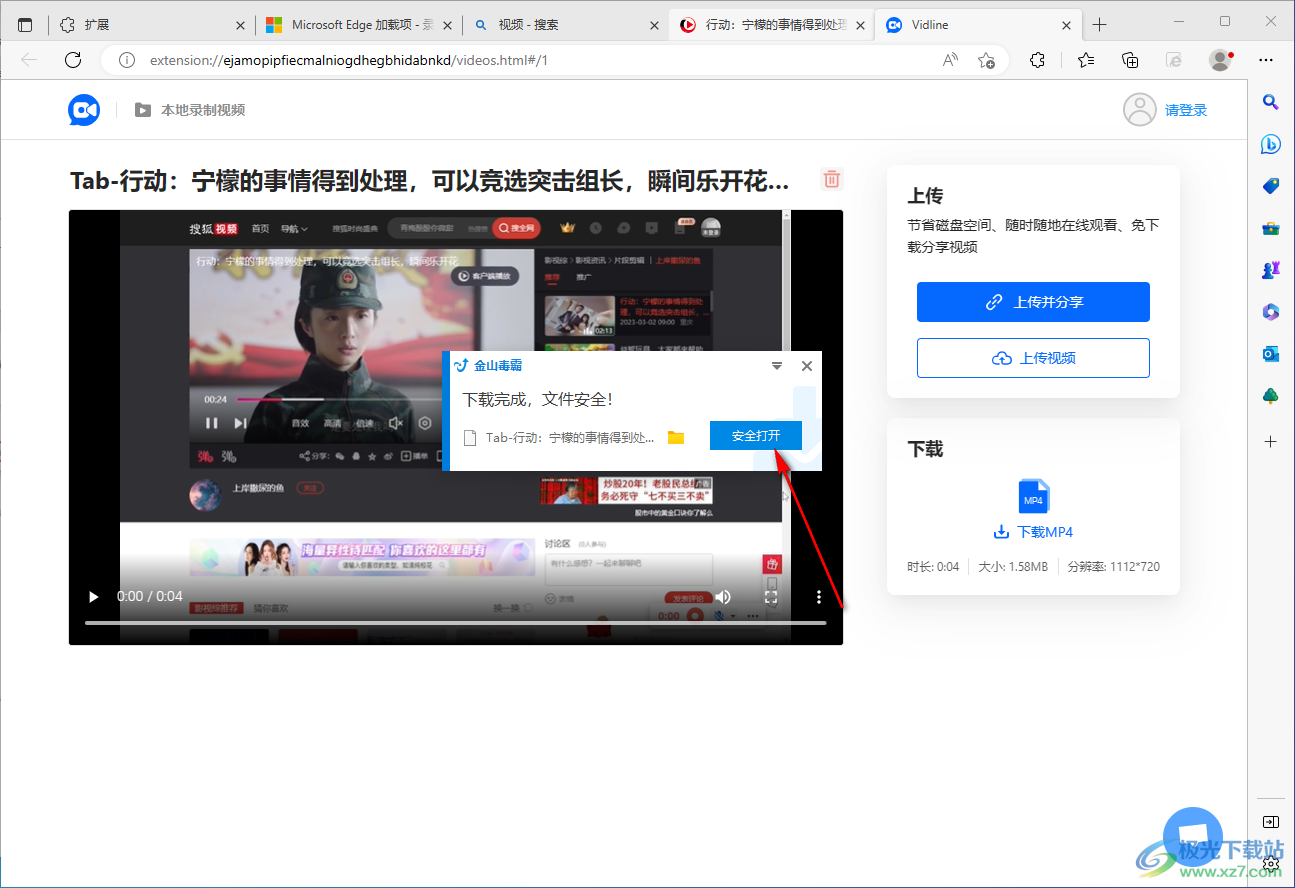Open the Favorites list icon
This screenshot has width=1295, height=888.
(1086, 60)
